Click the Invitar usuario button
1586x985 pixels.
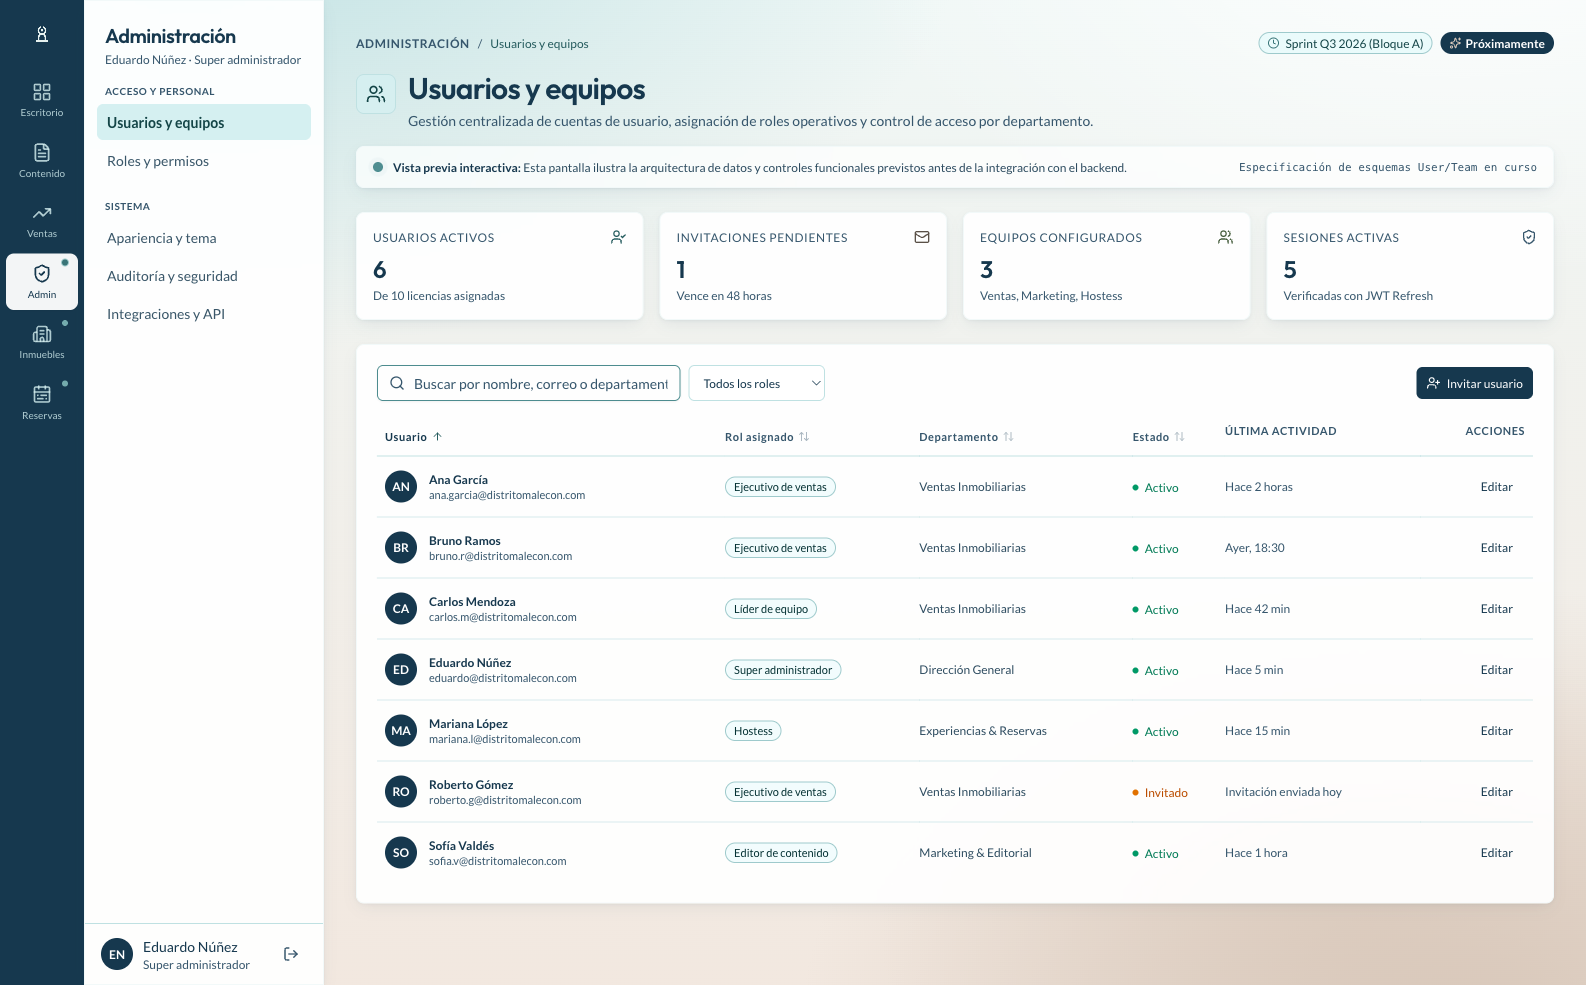(x=1474, y=383)
